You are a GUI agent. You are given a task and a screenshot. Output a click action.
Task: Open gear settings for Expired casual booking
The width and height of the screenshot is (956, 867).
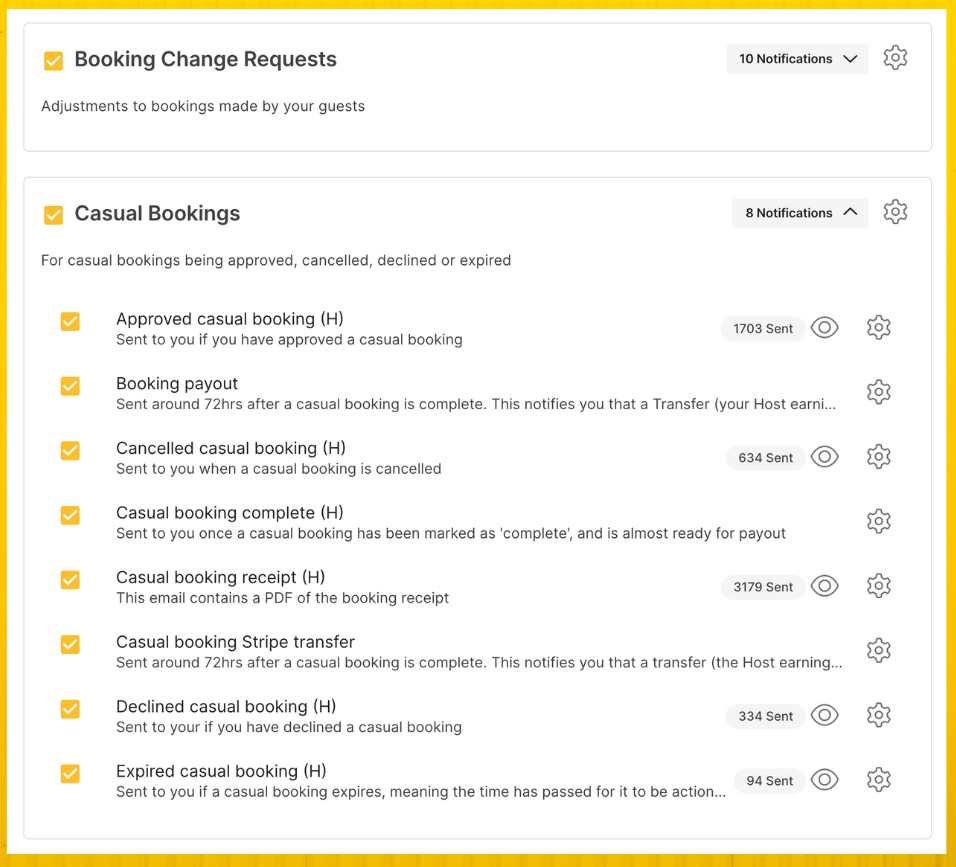coord(879,780)
